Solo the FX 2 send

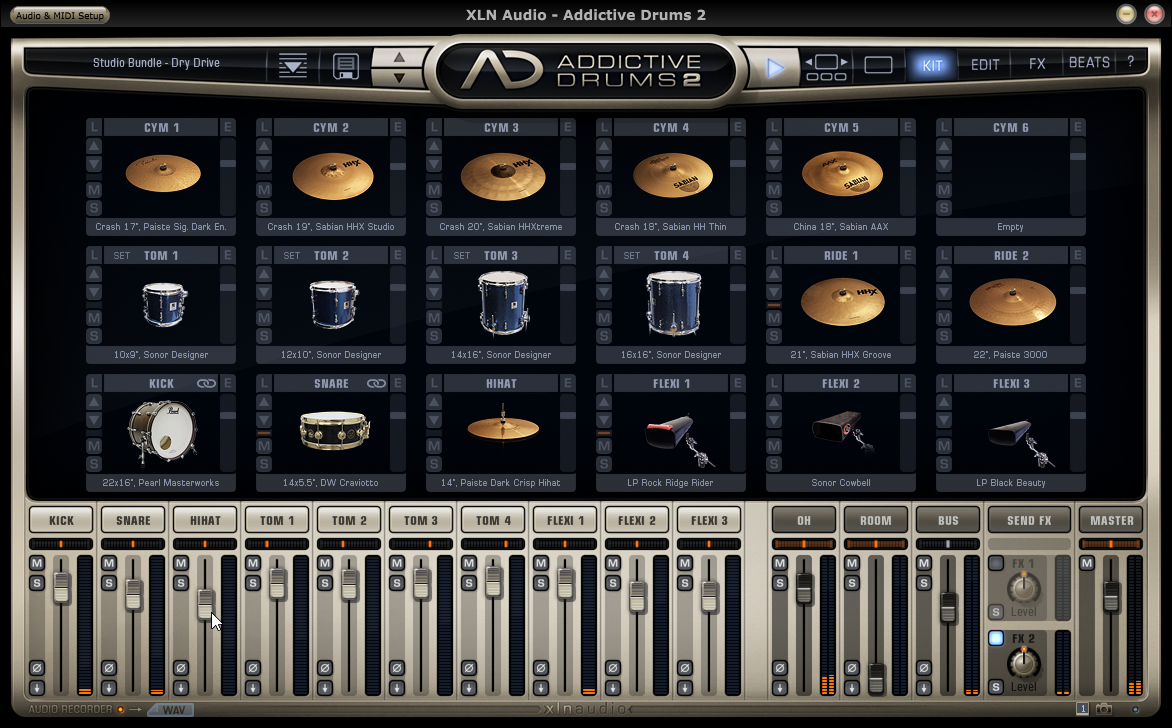[996, 686]
